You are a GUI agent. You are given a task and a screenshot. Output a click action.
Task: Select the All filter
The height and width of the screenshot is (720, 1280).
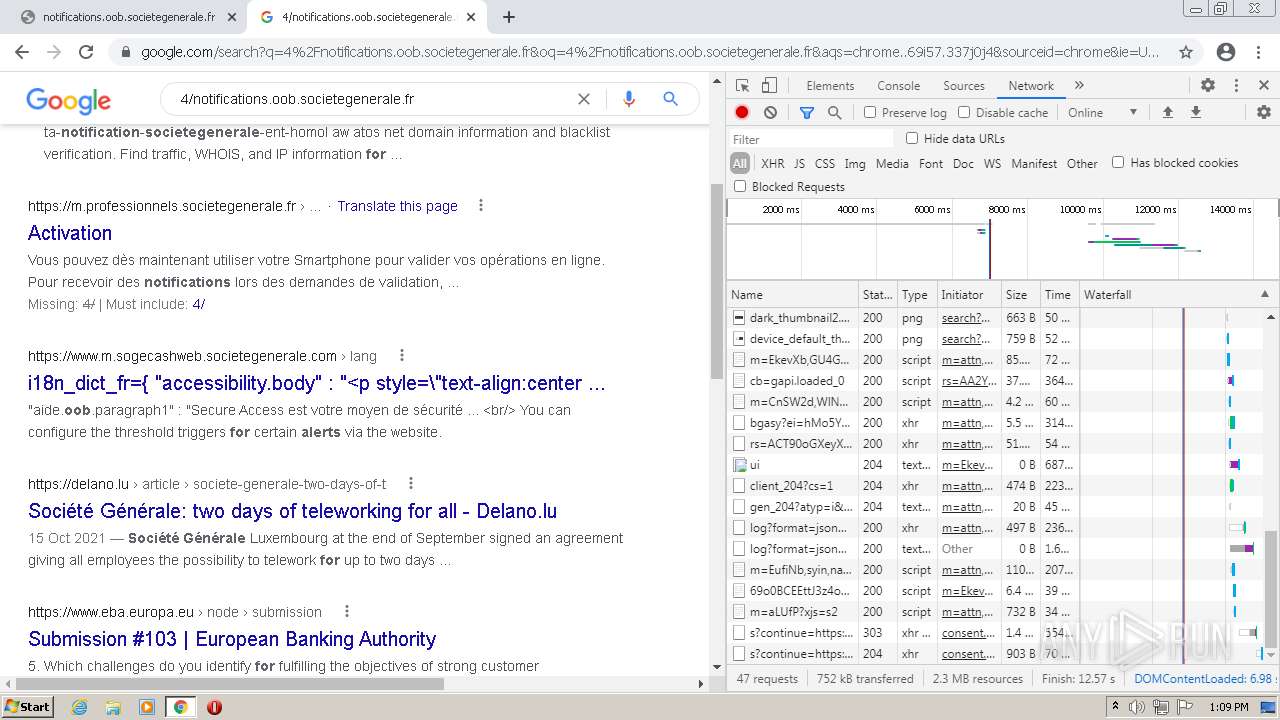click(740, 163)
